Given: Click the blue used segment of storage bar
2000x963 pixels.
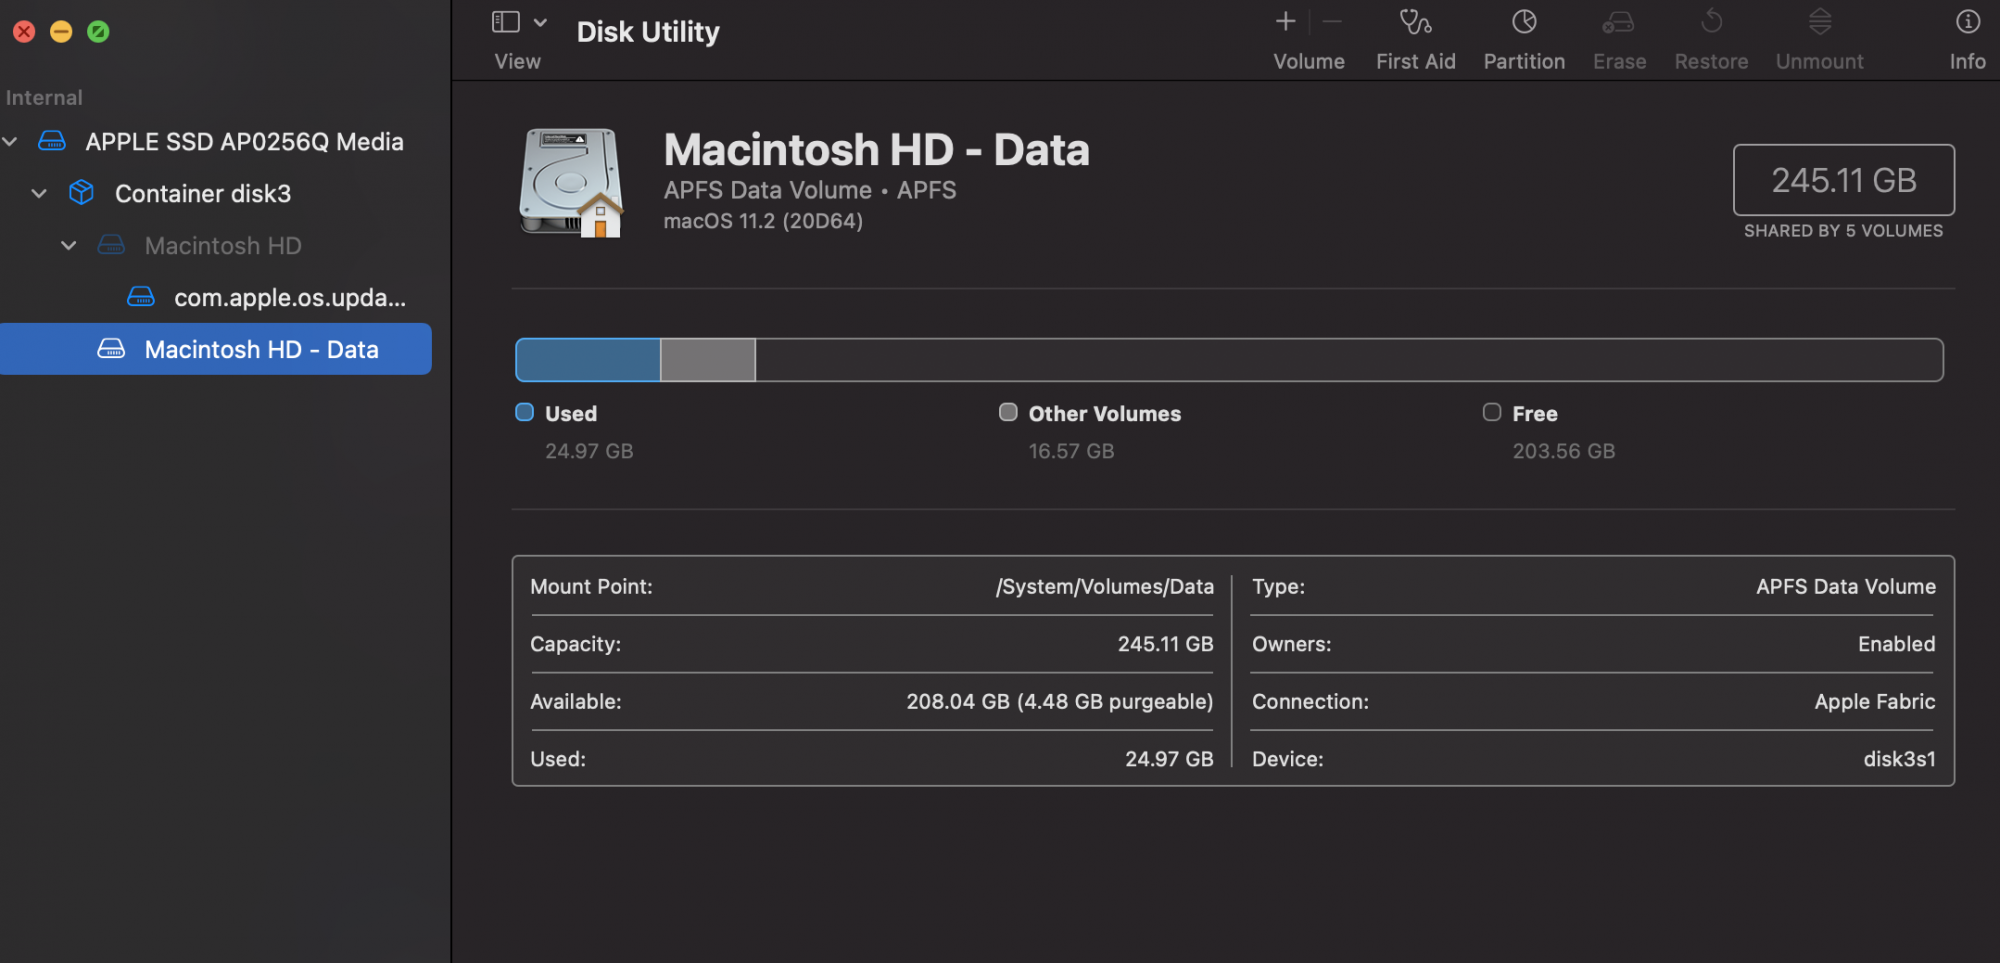Looking at the screenshot, I should click(x=588, y=360).
